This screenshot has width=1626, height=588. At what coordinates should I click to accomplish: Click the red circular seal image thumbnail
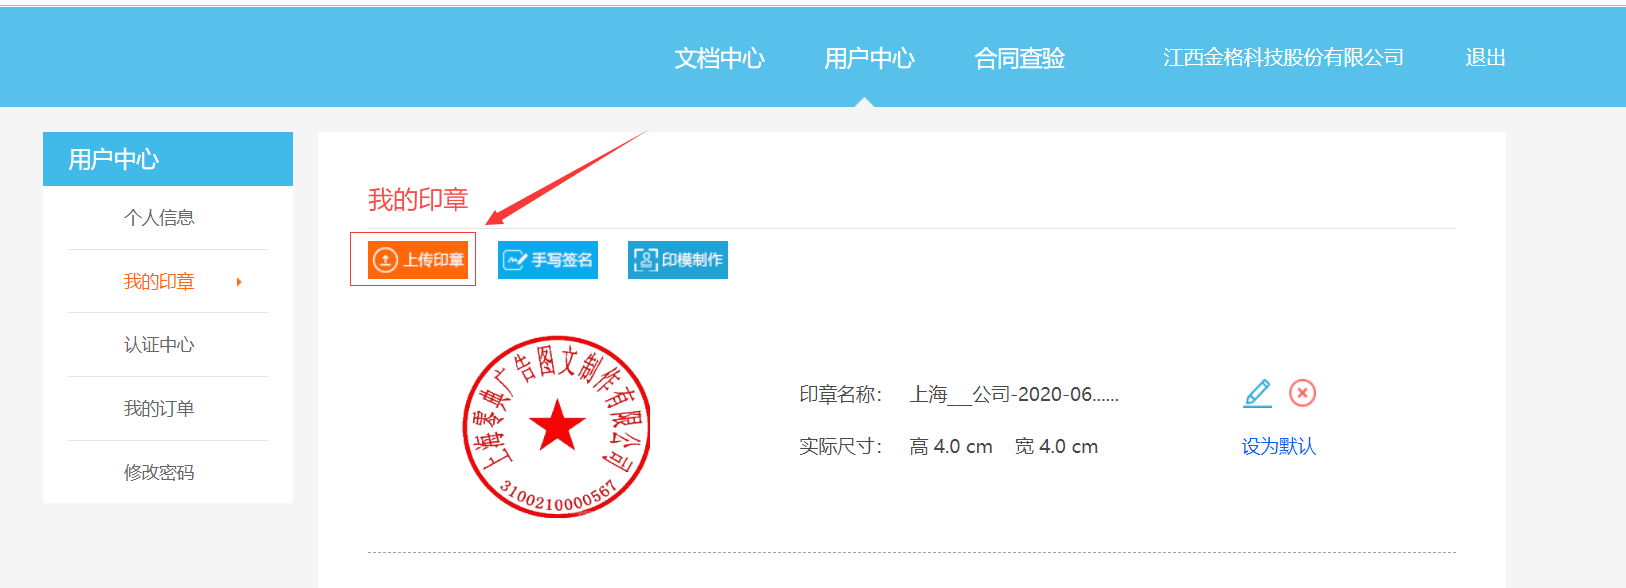point(557,426)
